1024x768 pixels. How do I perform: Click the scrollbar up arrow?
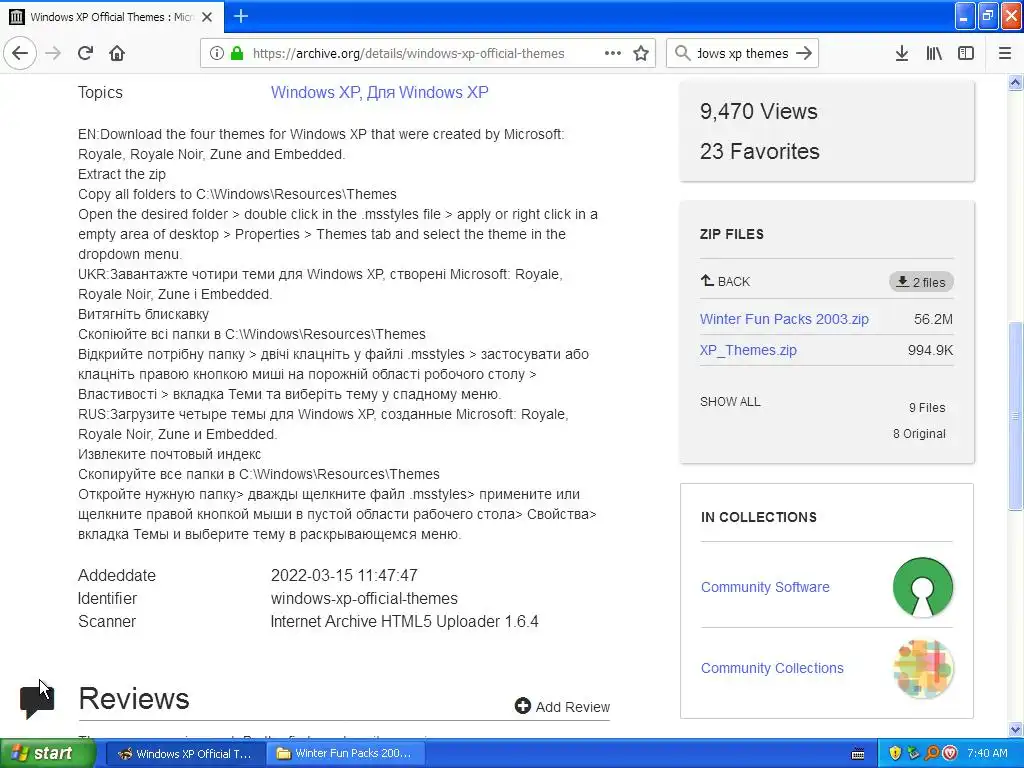(x=1015, y=82)
